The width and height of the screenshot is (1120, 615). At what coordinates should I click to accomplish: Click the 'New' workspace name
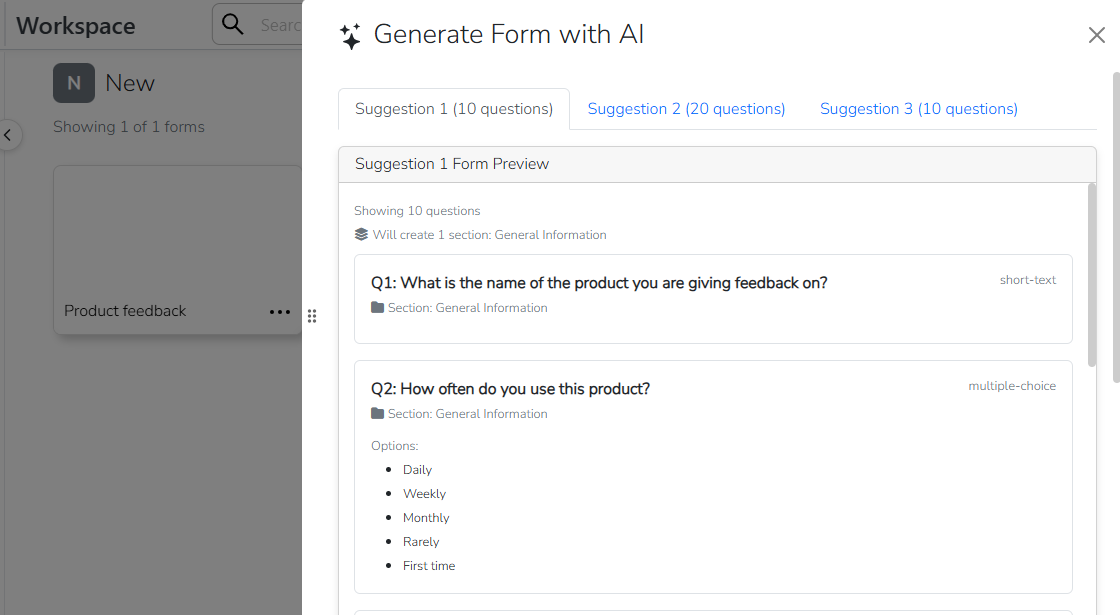coord(130,83)
